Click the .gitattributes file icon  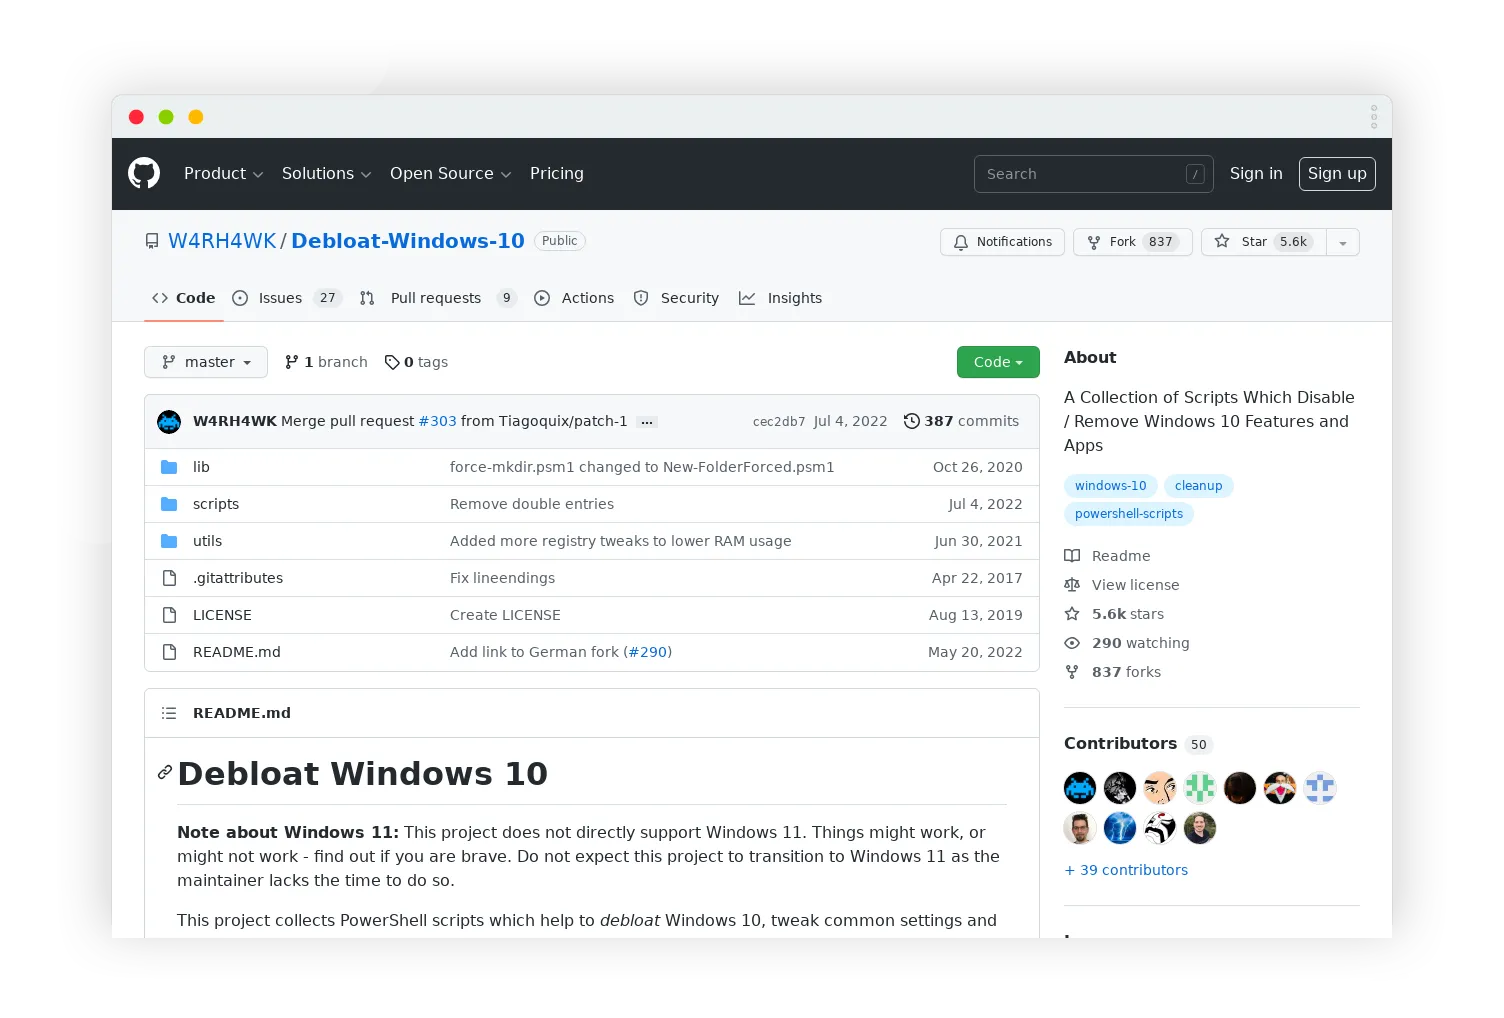169,578
